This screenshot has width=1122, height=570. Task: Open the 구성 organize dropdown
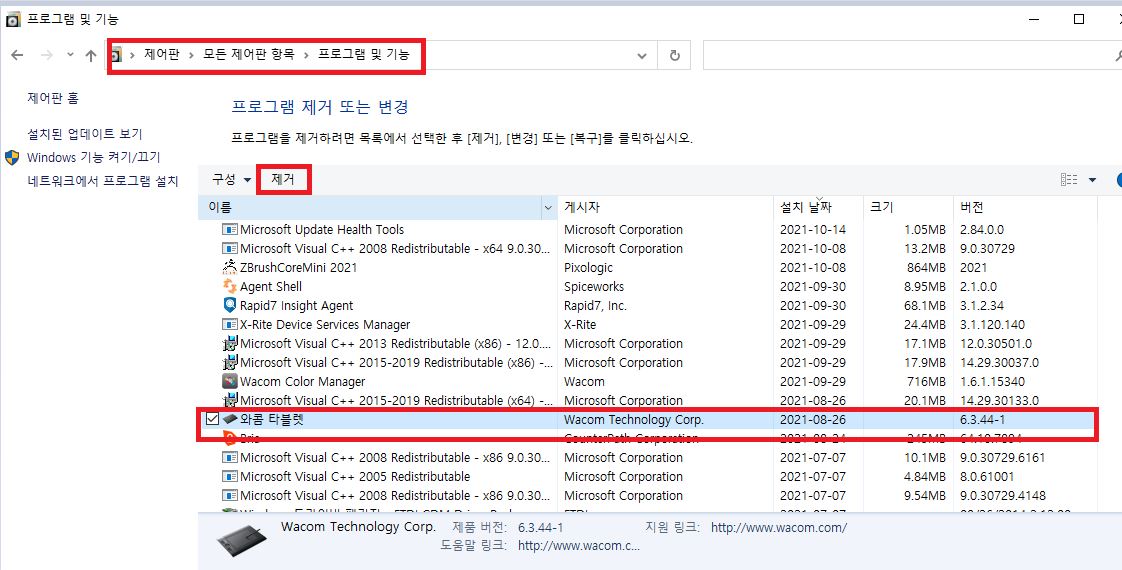click(232, 180)
